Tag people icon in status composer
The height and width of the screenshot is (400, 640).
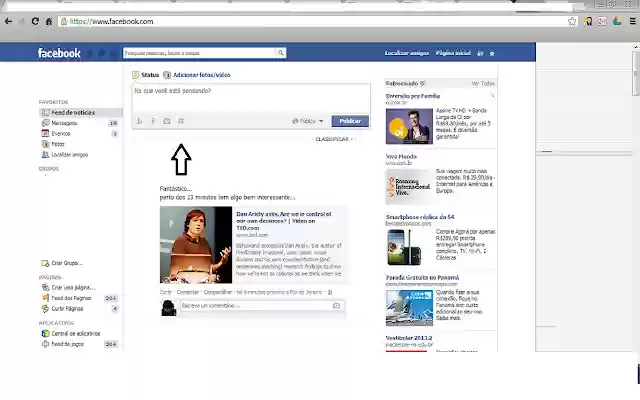click(x=139, y=121)
